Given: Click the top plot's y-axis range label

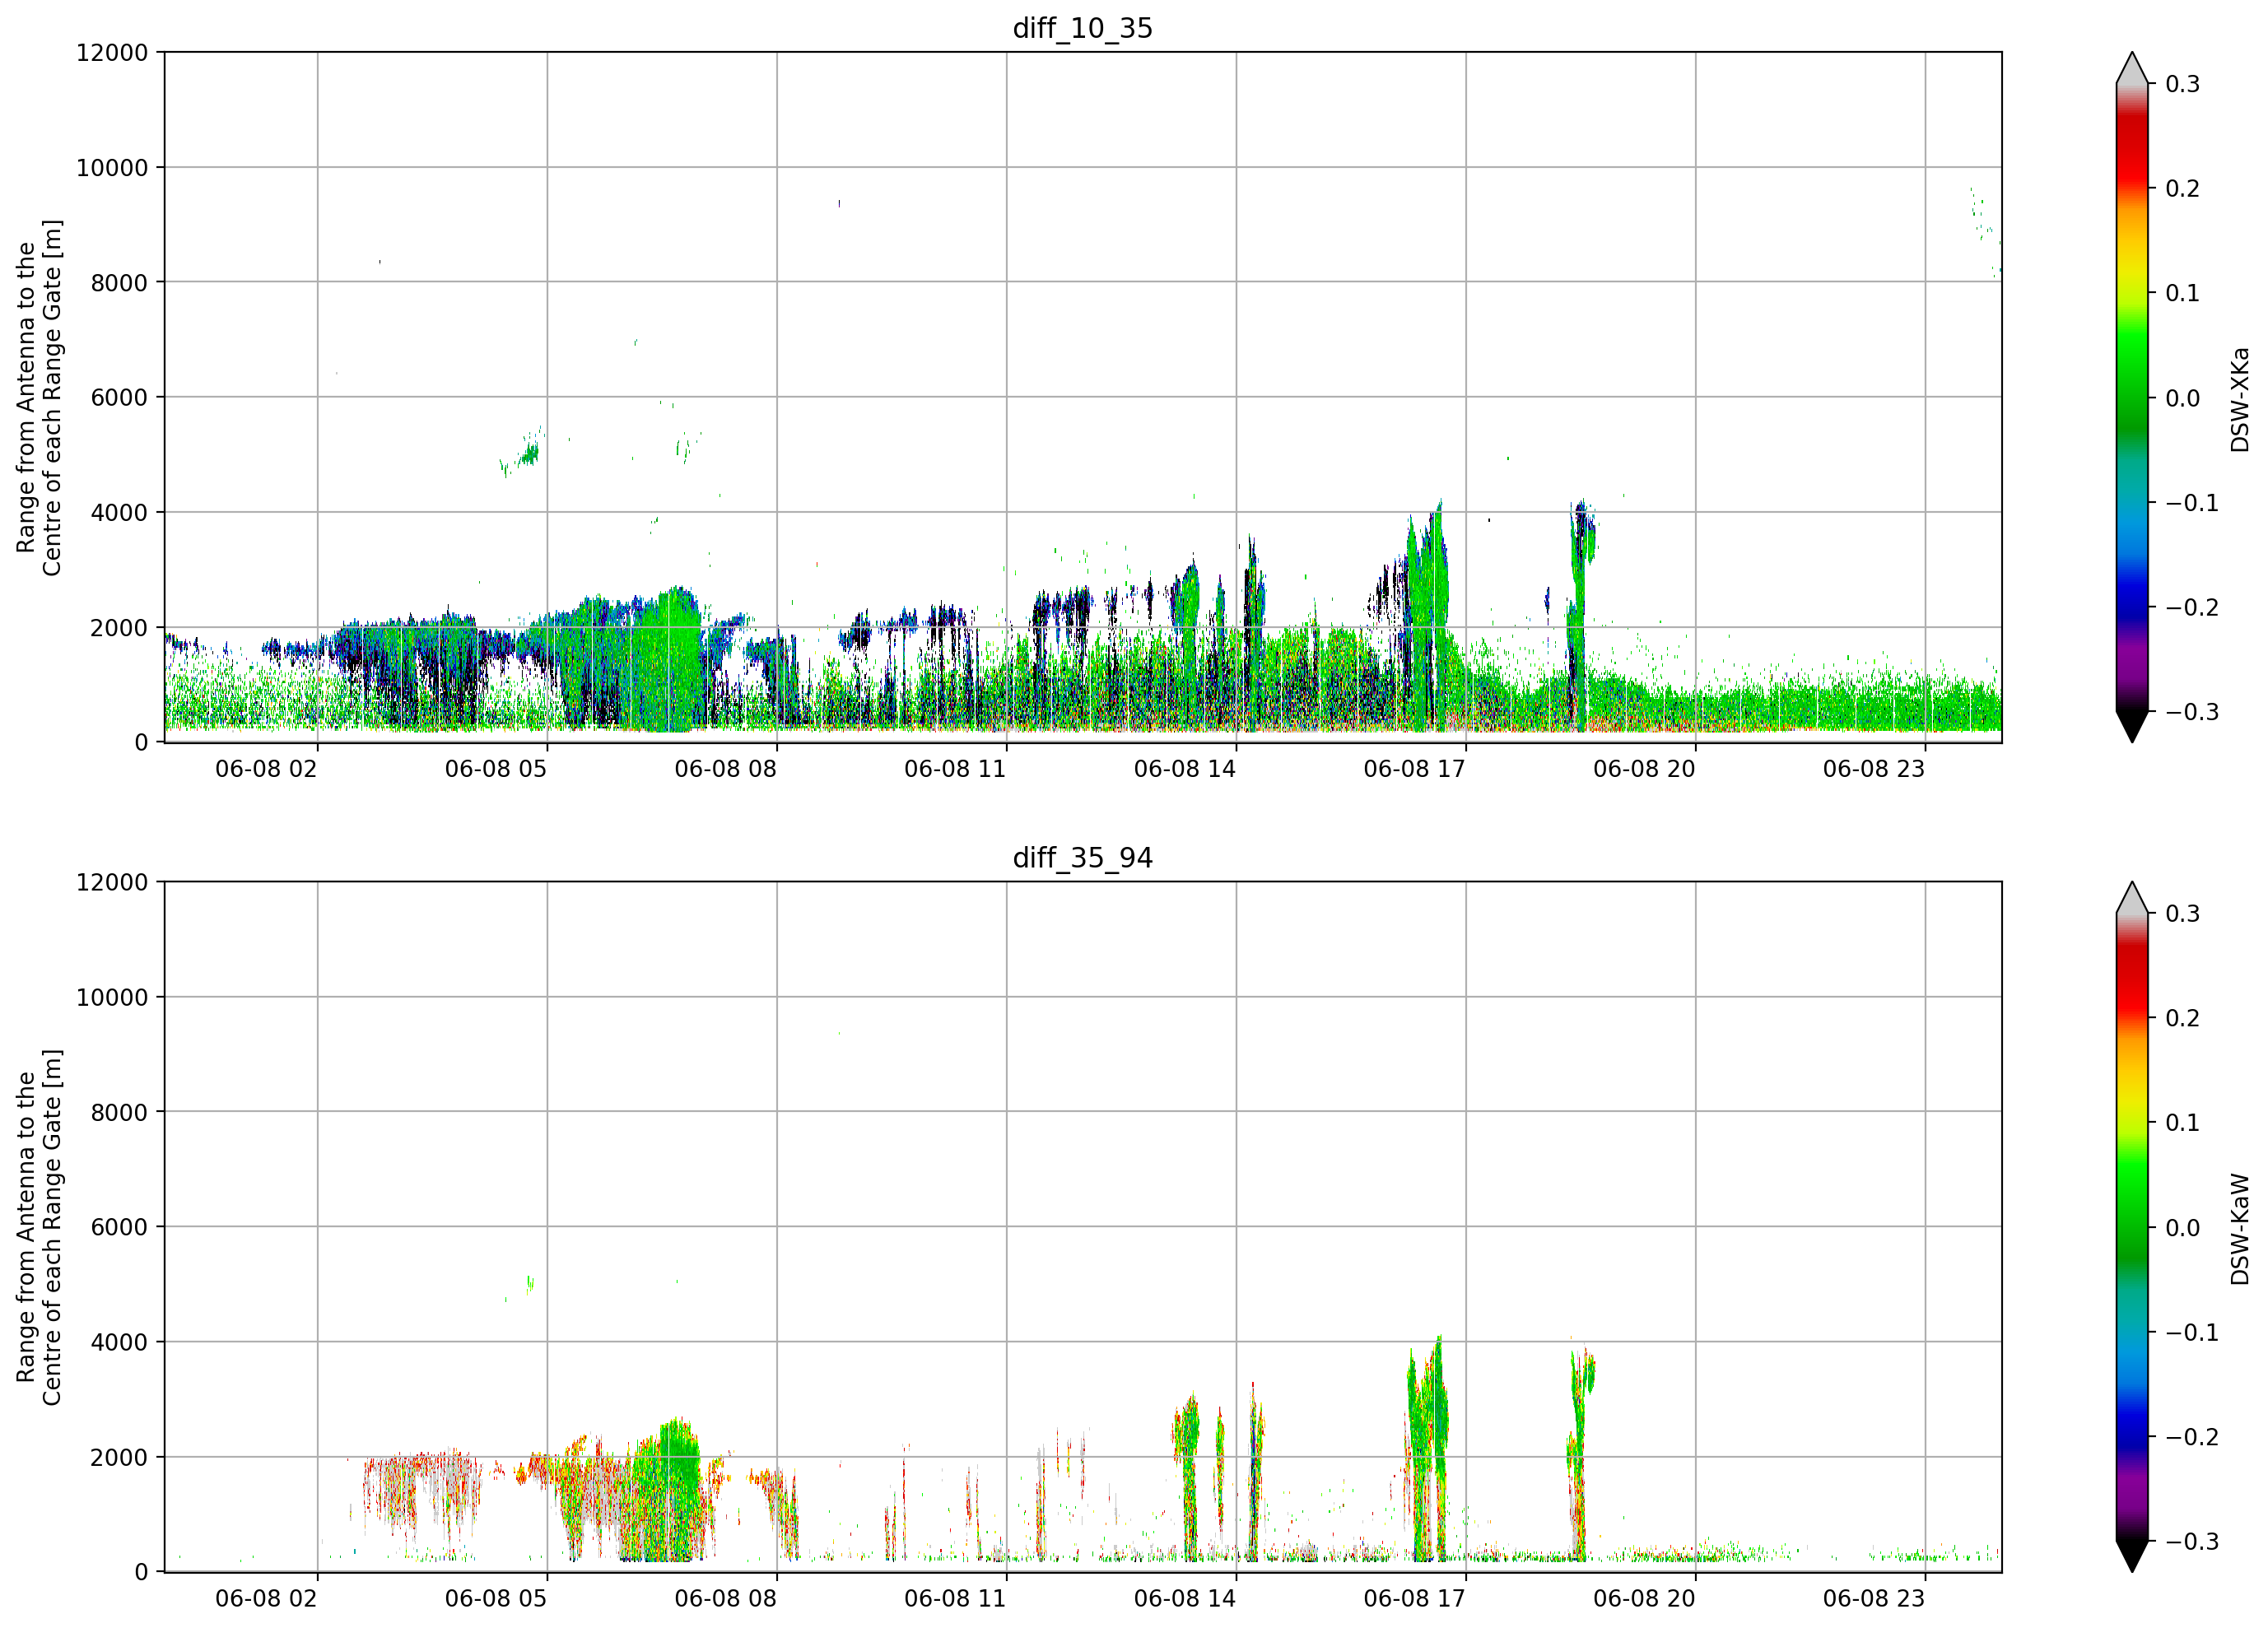Looking at the screenshot, I should (39, 398).
